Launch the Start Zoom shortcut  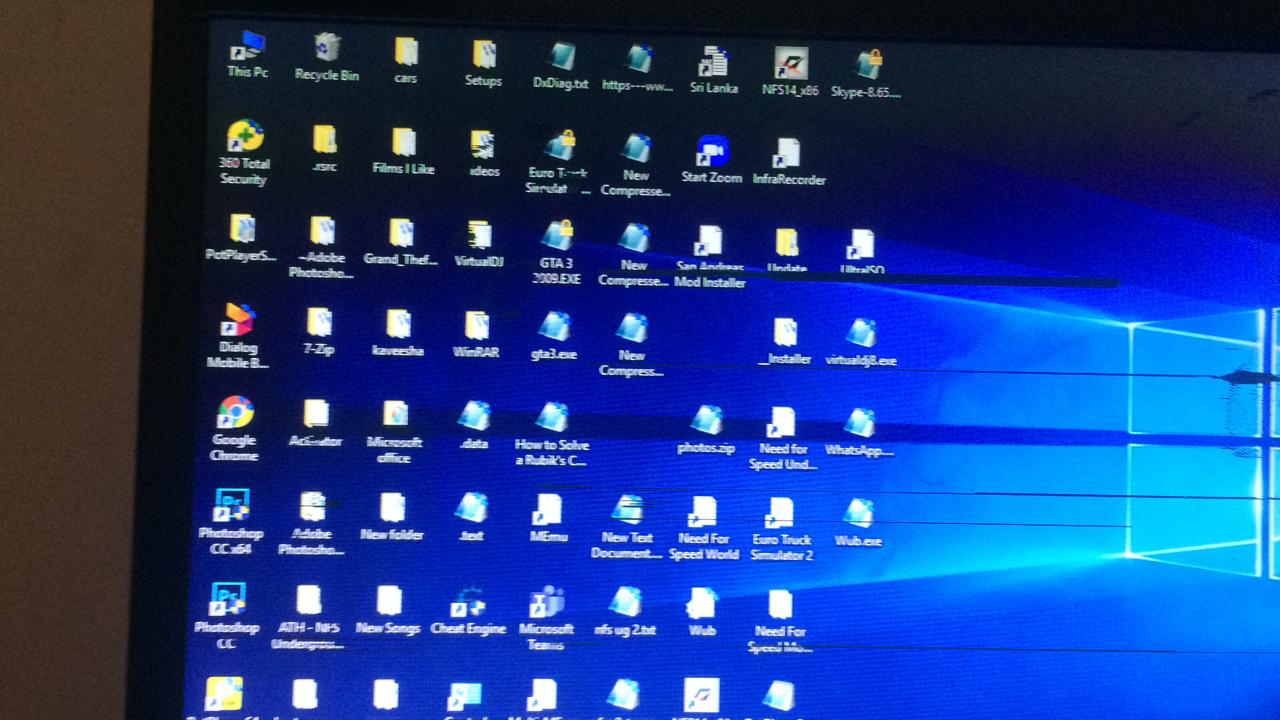tap(712, 160)
